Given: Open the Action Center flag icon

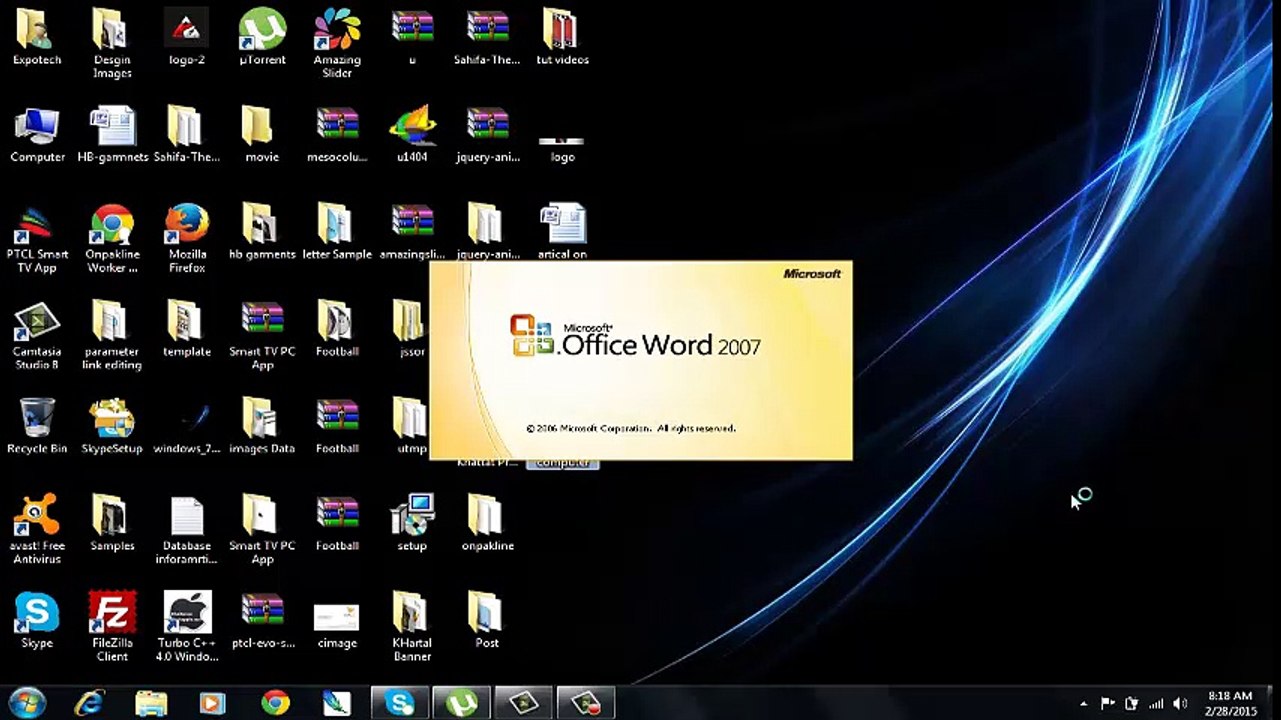Looking at the screenshot, I should coord(1107,703).
